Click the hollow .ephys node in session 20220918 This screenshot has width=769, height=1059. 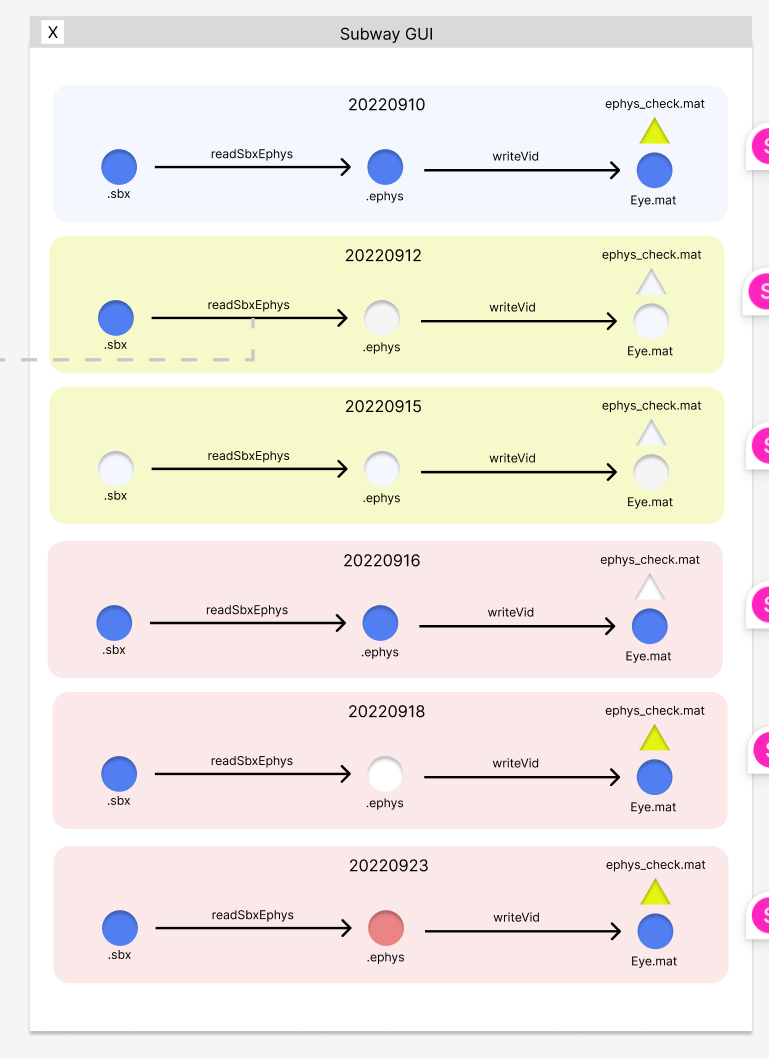[x=385, y=774]
